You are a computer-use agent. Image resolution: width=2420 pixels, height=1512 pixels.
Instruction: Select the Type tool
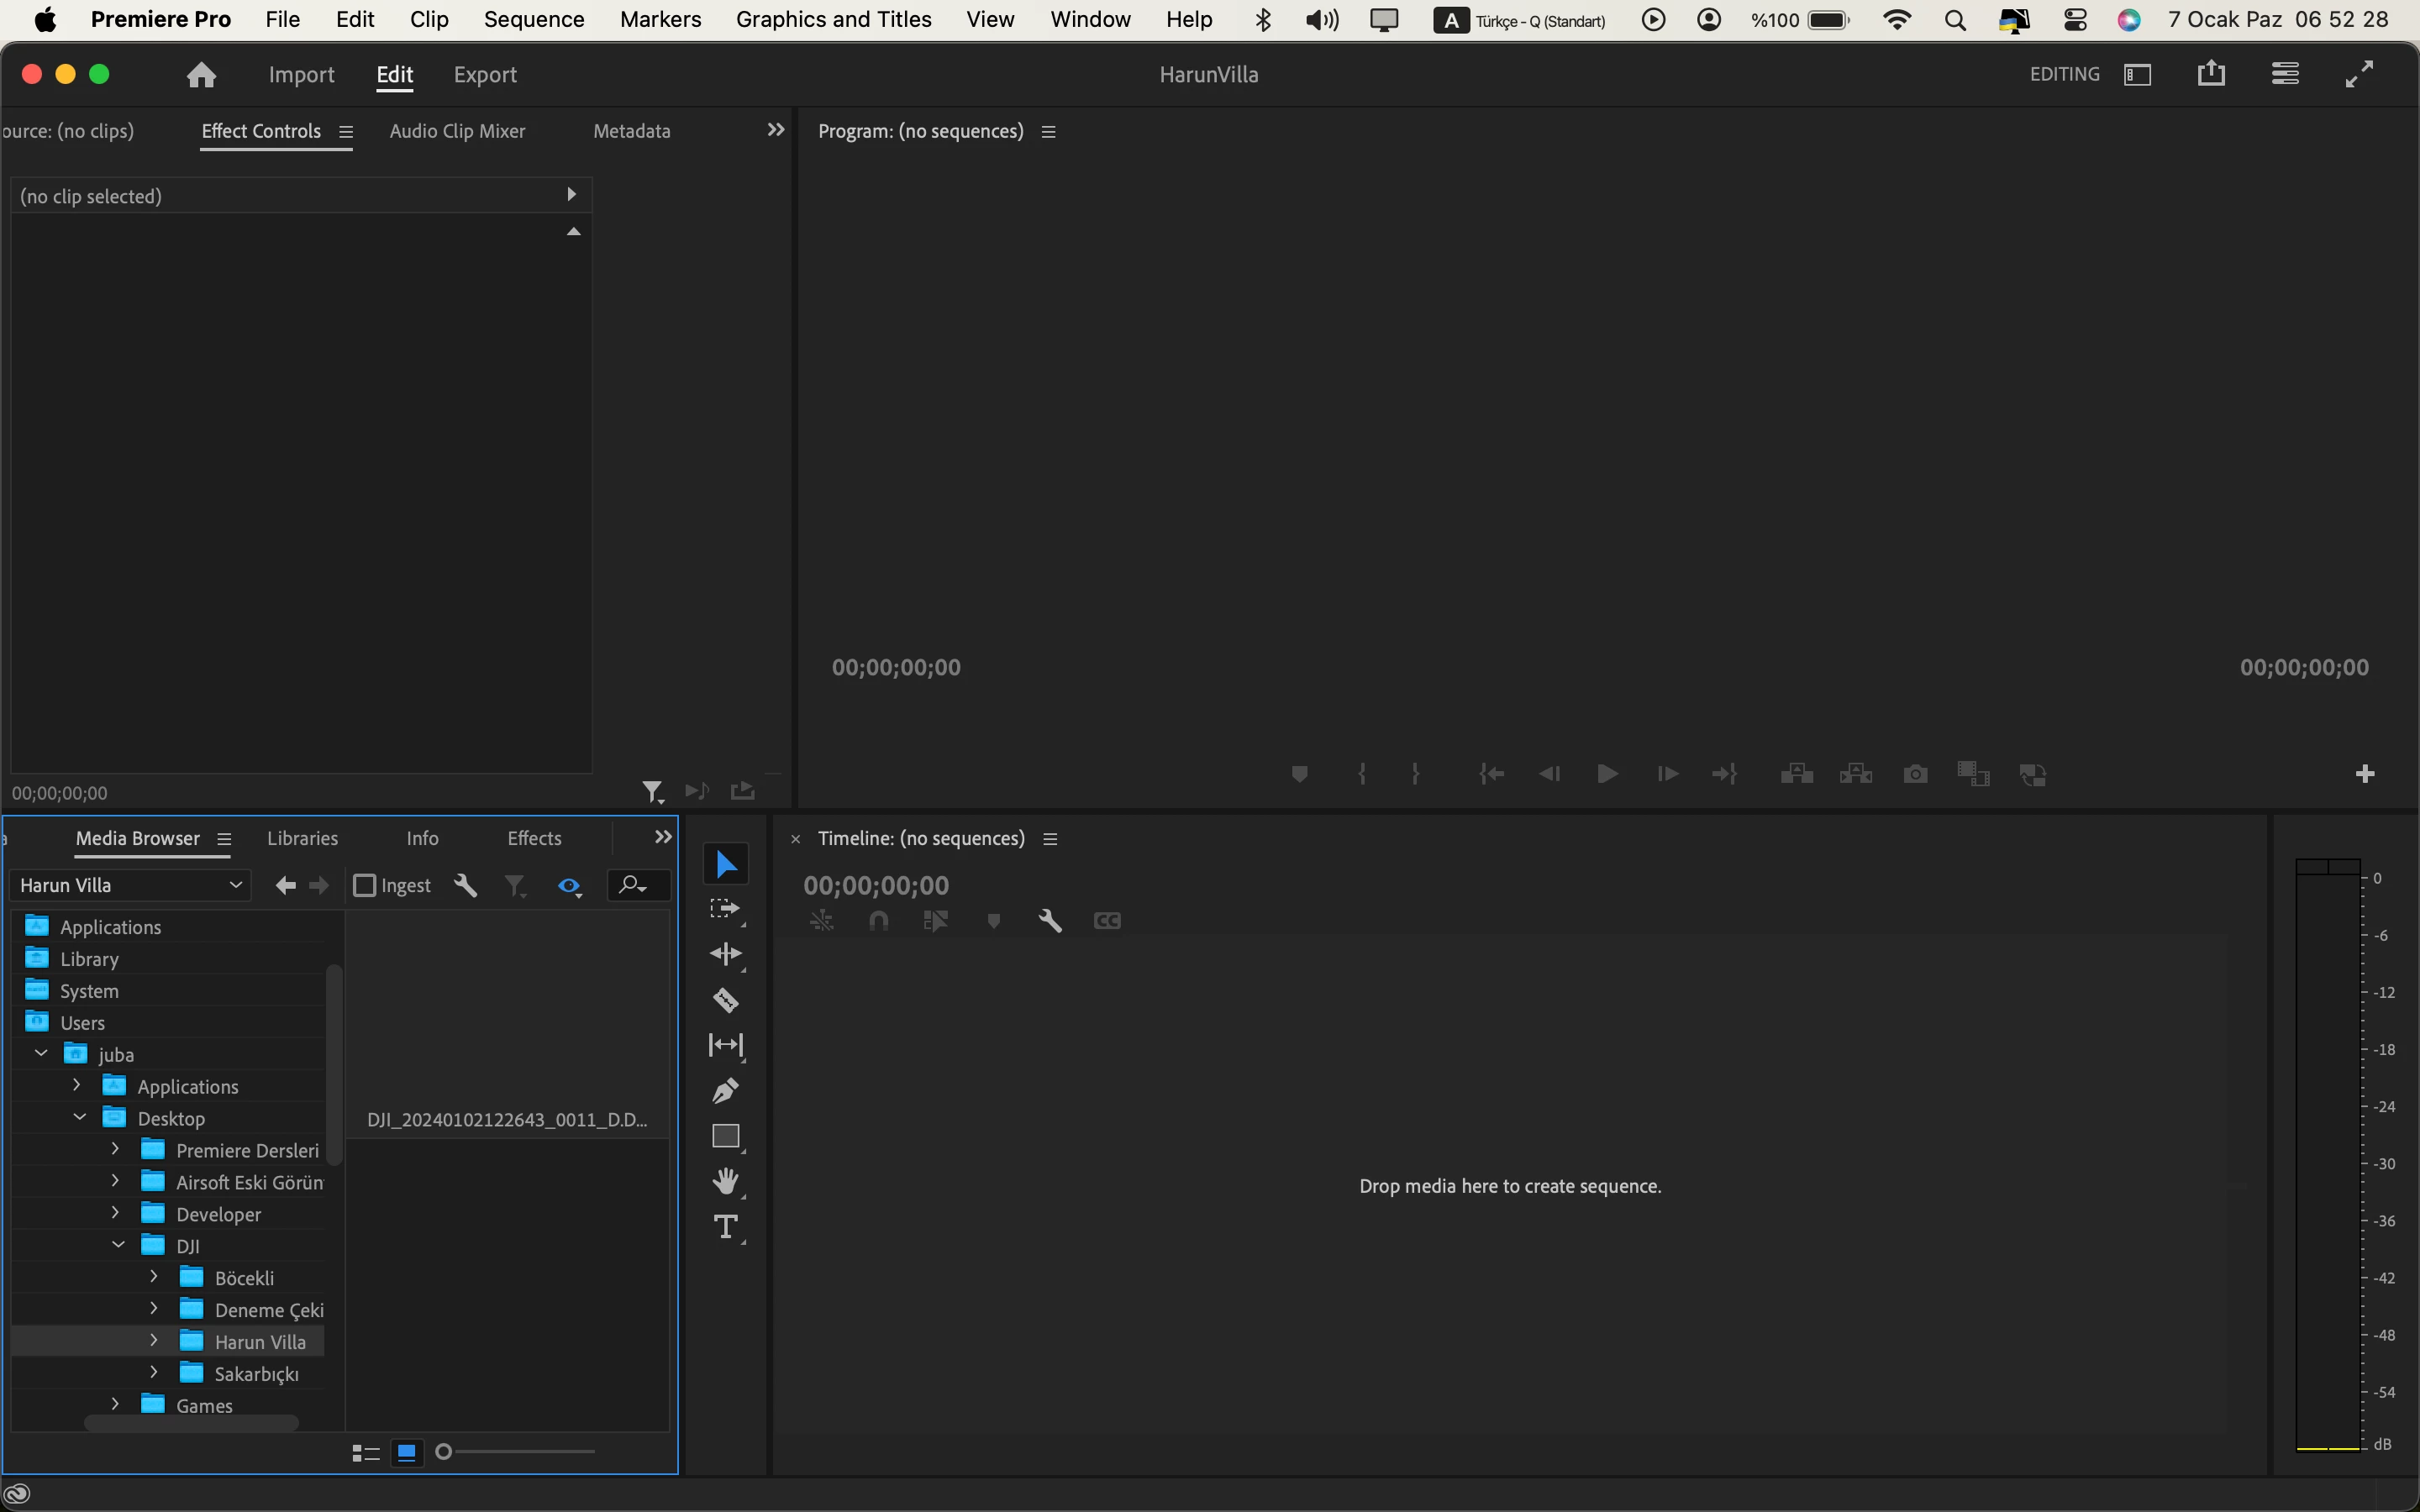coord(725,1226)
